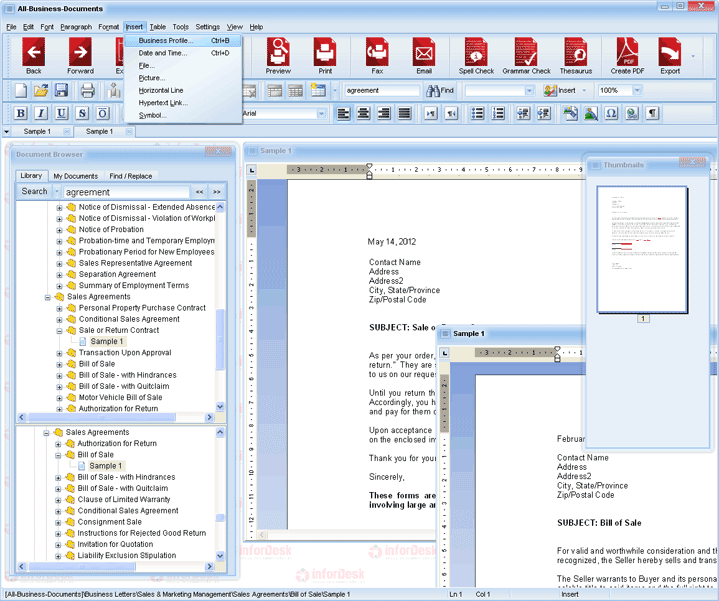This screenshot has width=719, height=601.
Task: Switch to the Find / Replace tab
Action: click(130, 176)
